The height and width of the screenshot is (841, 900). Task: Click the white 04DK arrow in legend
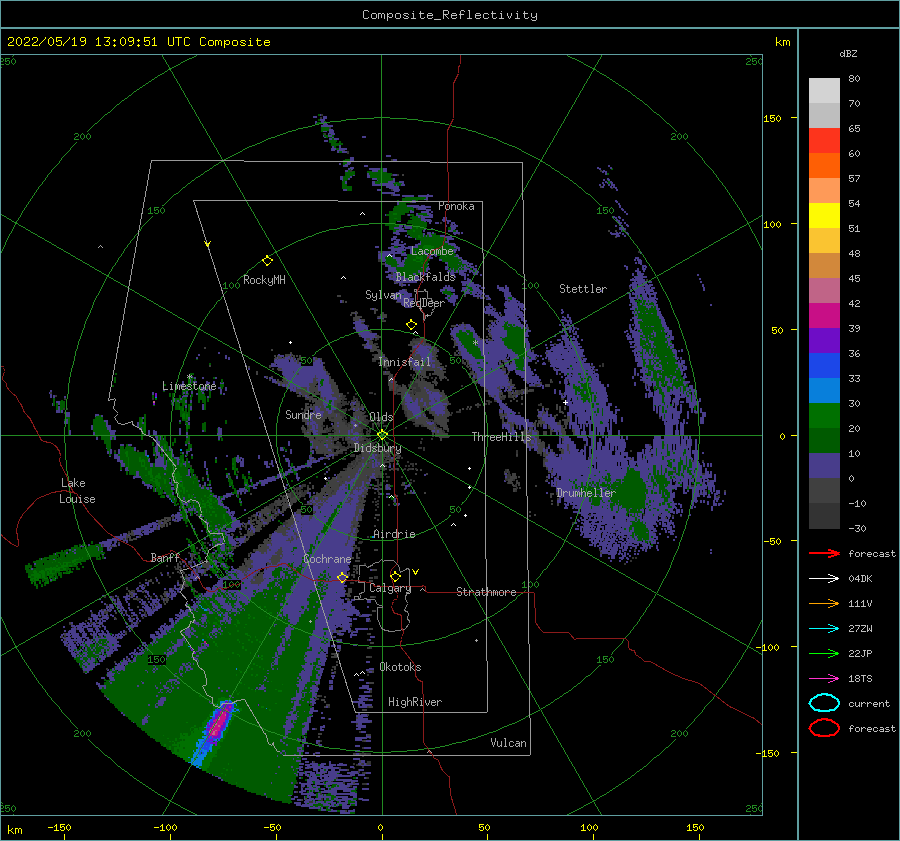coord(824,578)
